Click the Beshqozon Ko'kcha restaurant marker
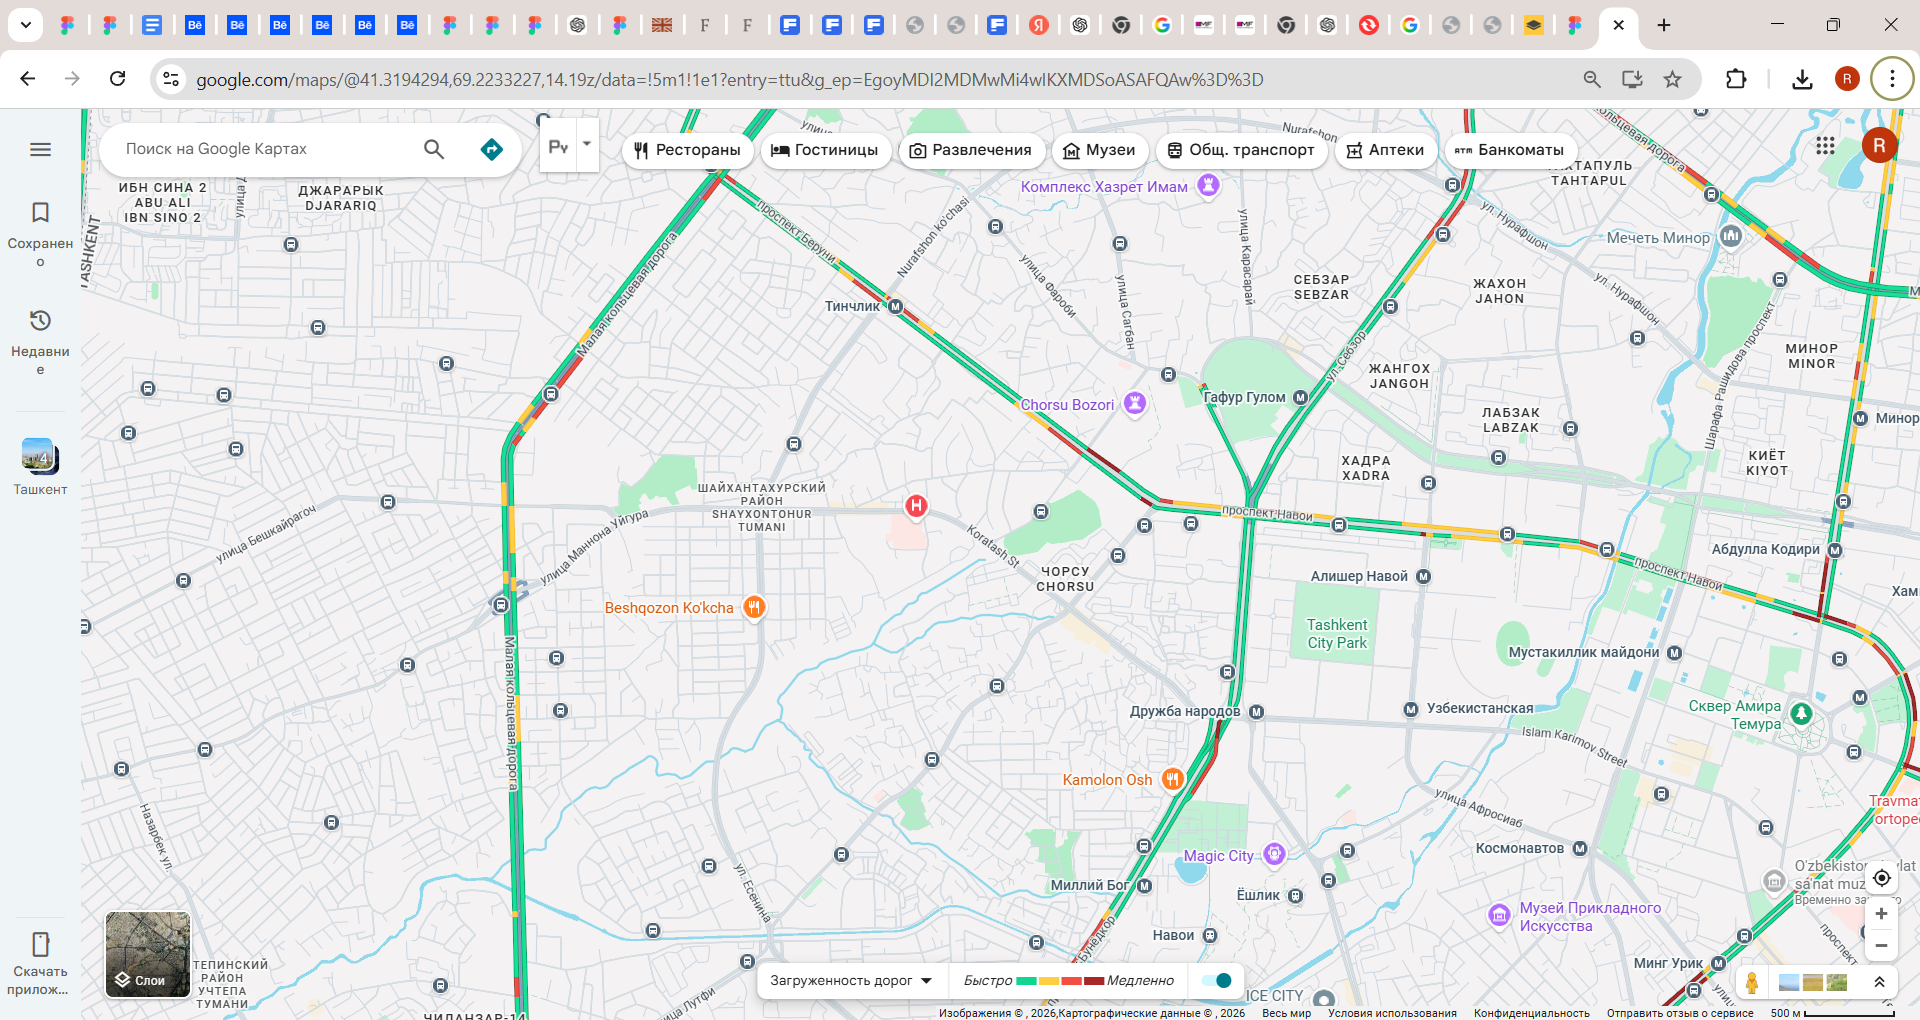1920x1020 pixels. [755, 606]
